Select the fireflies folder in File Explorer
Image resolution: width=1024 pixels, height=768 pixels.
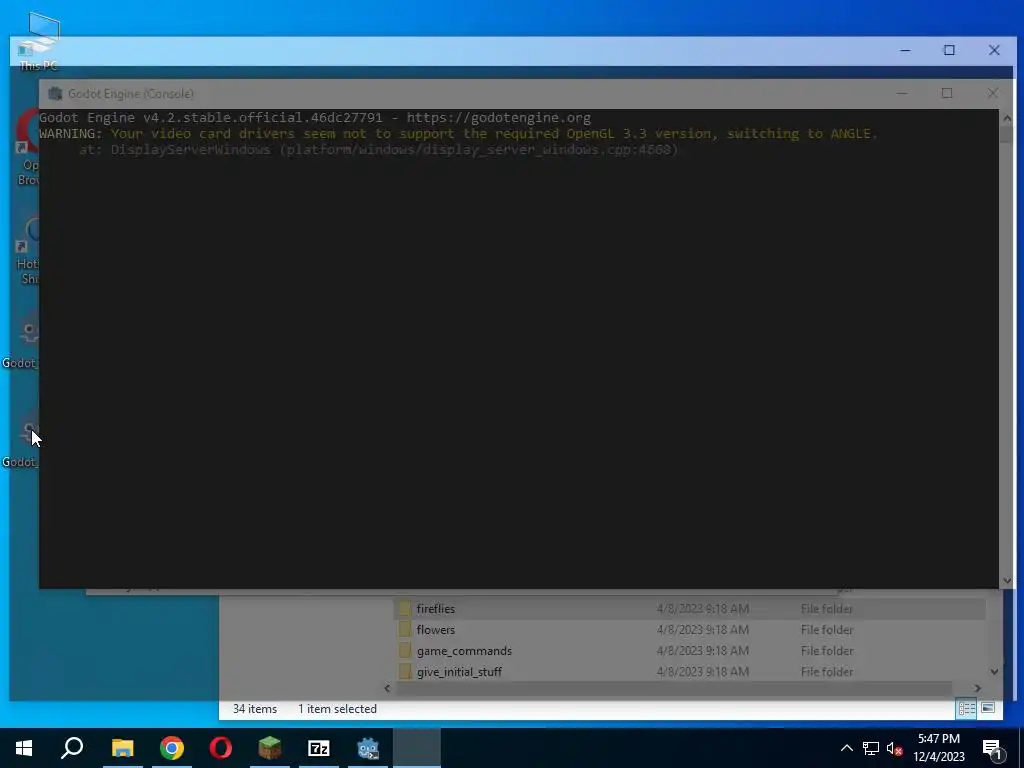689,609
